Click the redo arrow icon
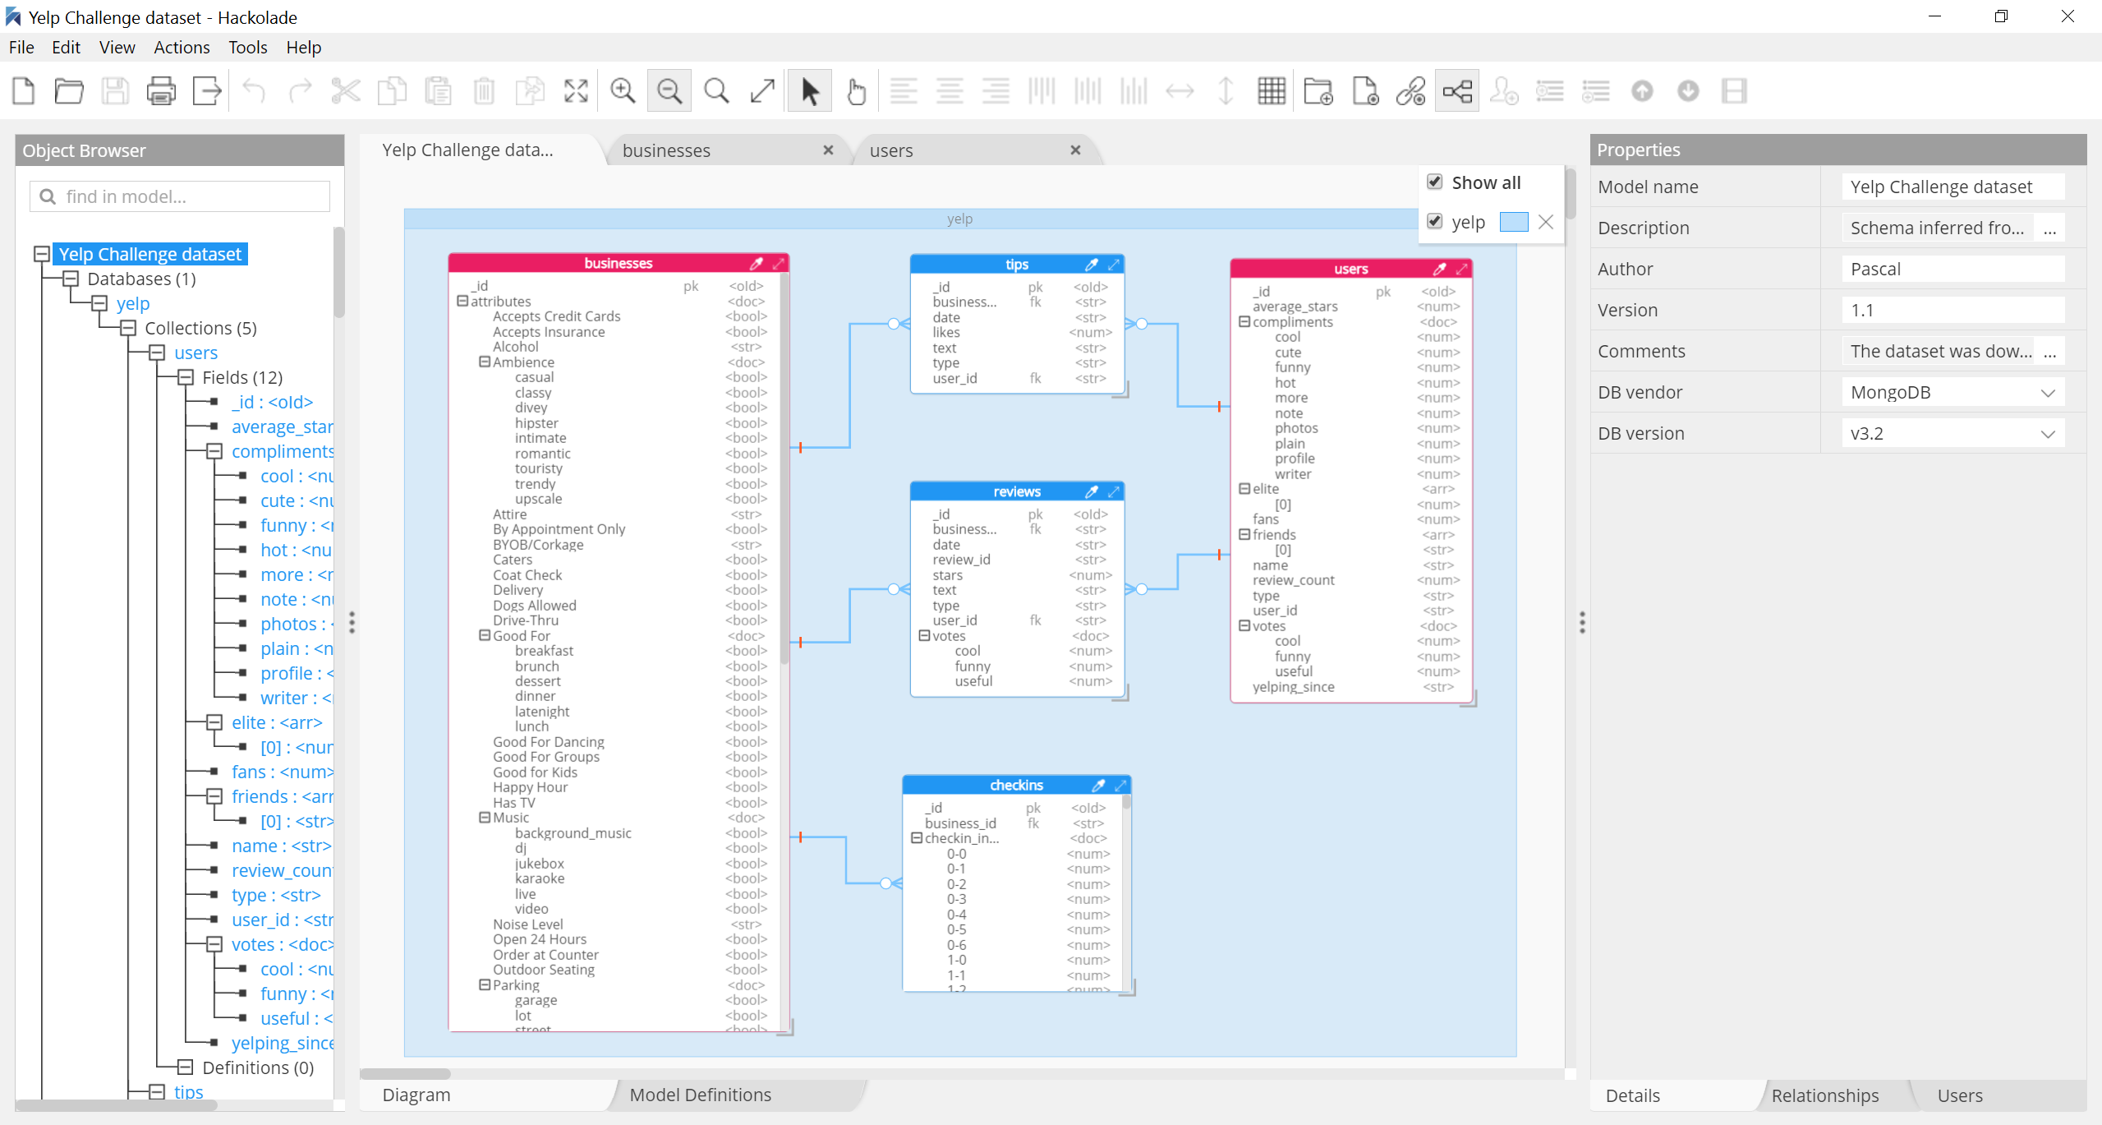The width and height of the screenshot is (2102, 1125). point(296,90)
